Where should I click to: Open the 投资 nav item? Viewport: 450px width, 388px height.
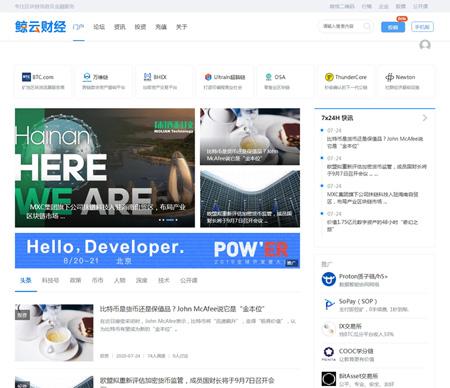pos(140,27)
